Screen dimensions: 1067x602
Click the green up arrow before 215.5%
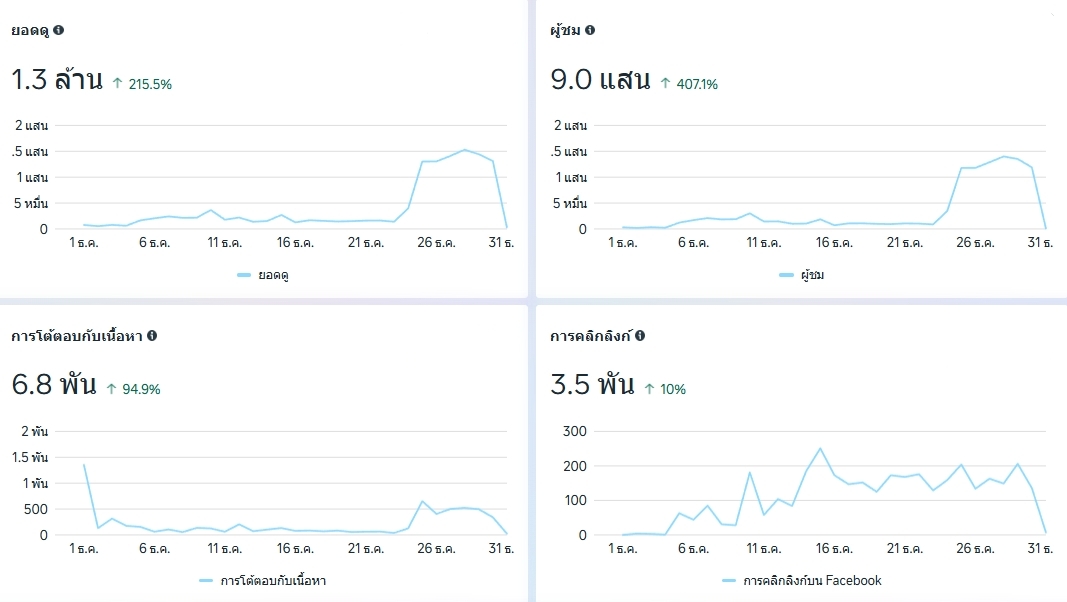pos(118,84)
